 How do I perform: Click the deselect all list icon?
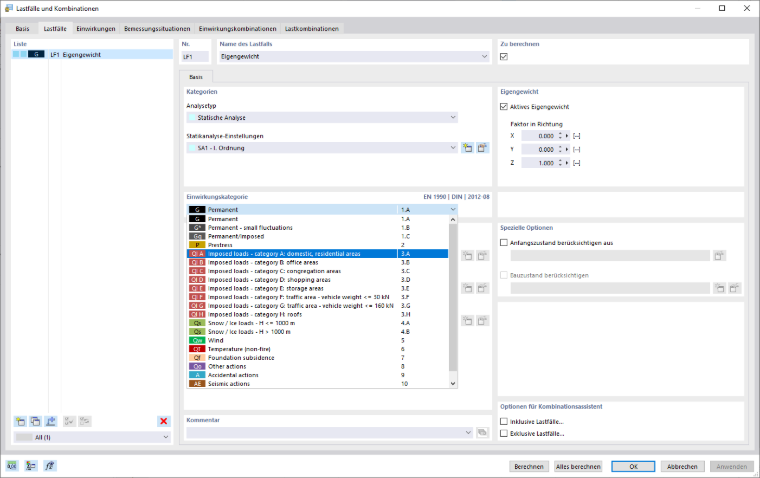tap(85, 421)
